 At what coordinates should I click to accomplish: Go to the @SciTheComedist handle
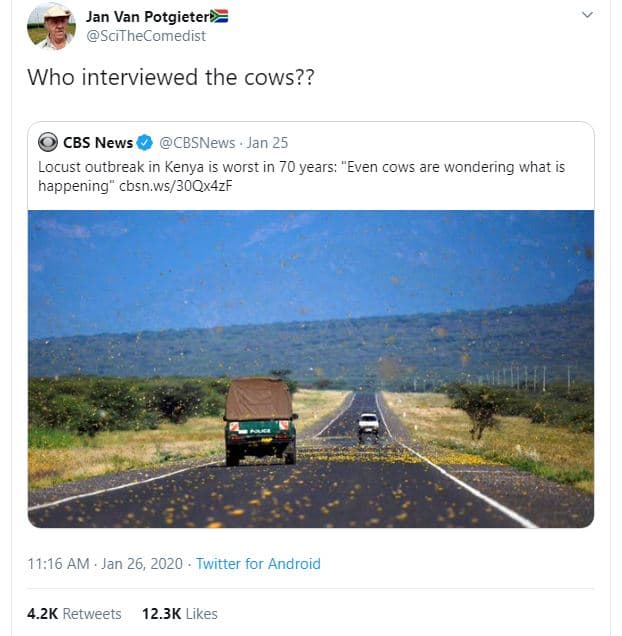[x=146, y=36]
